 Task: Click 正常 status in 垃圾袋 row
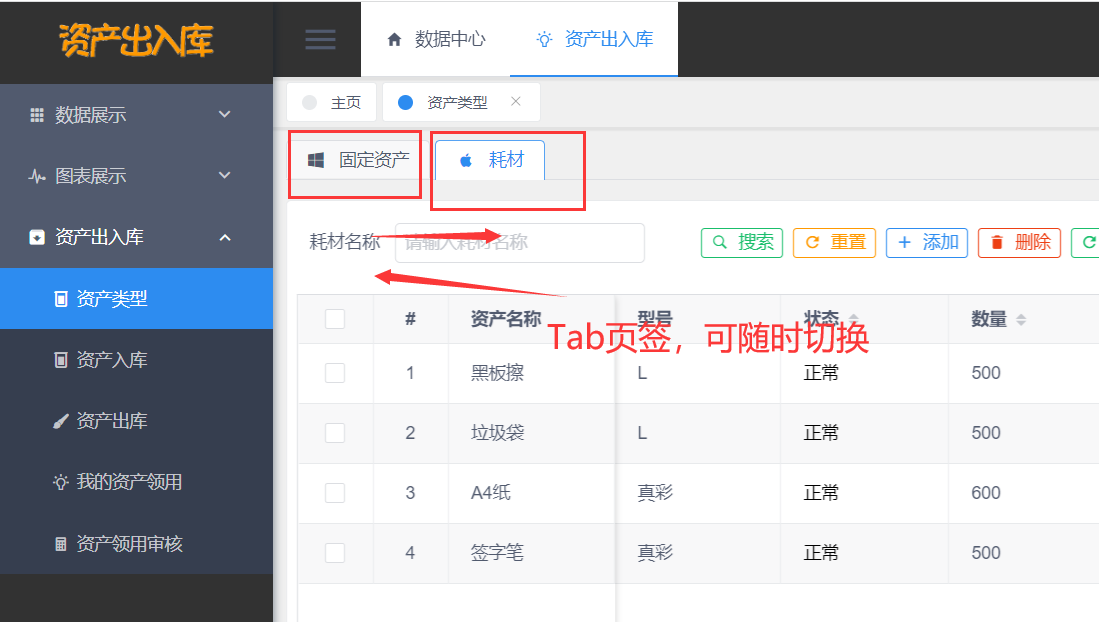point(821,433)
